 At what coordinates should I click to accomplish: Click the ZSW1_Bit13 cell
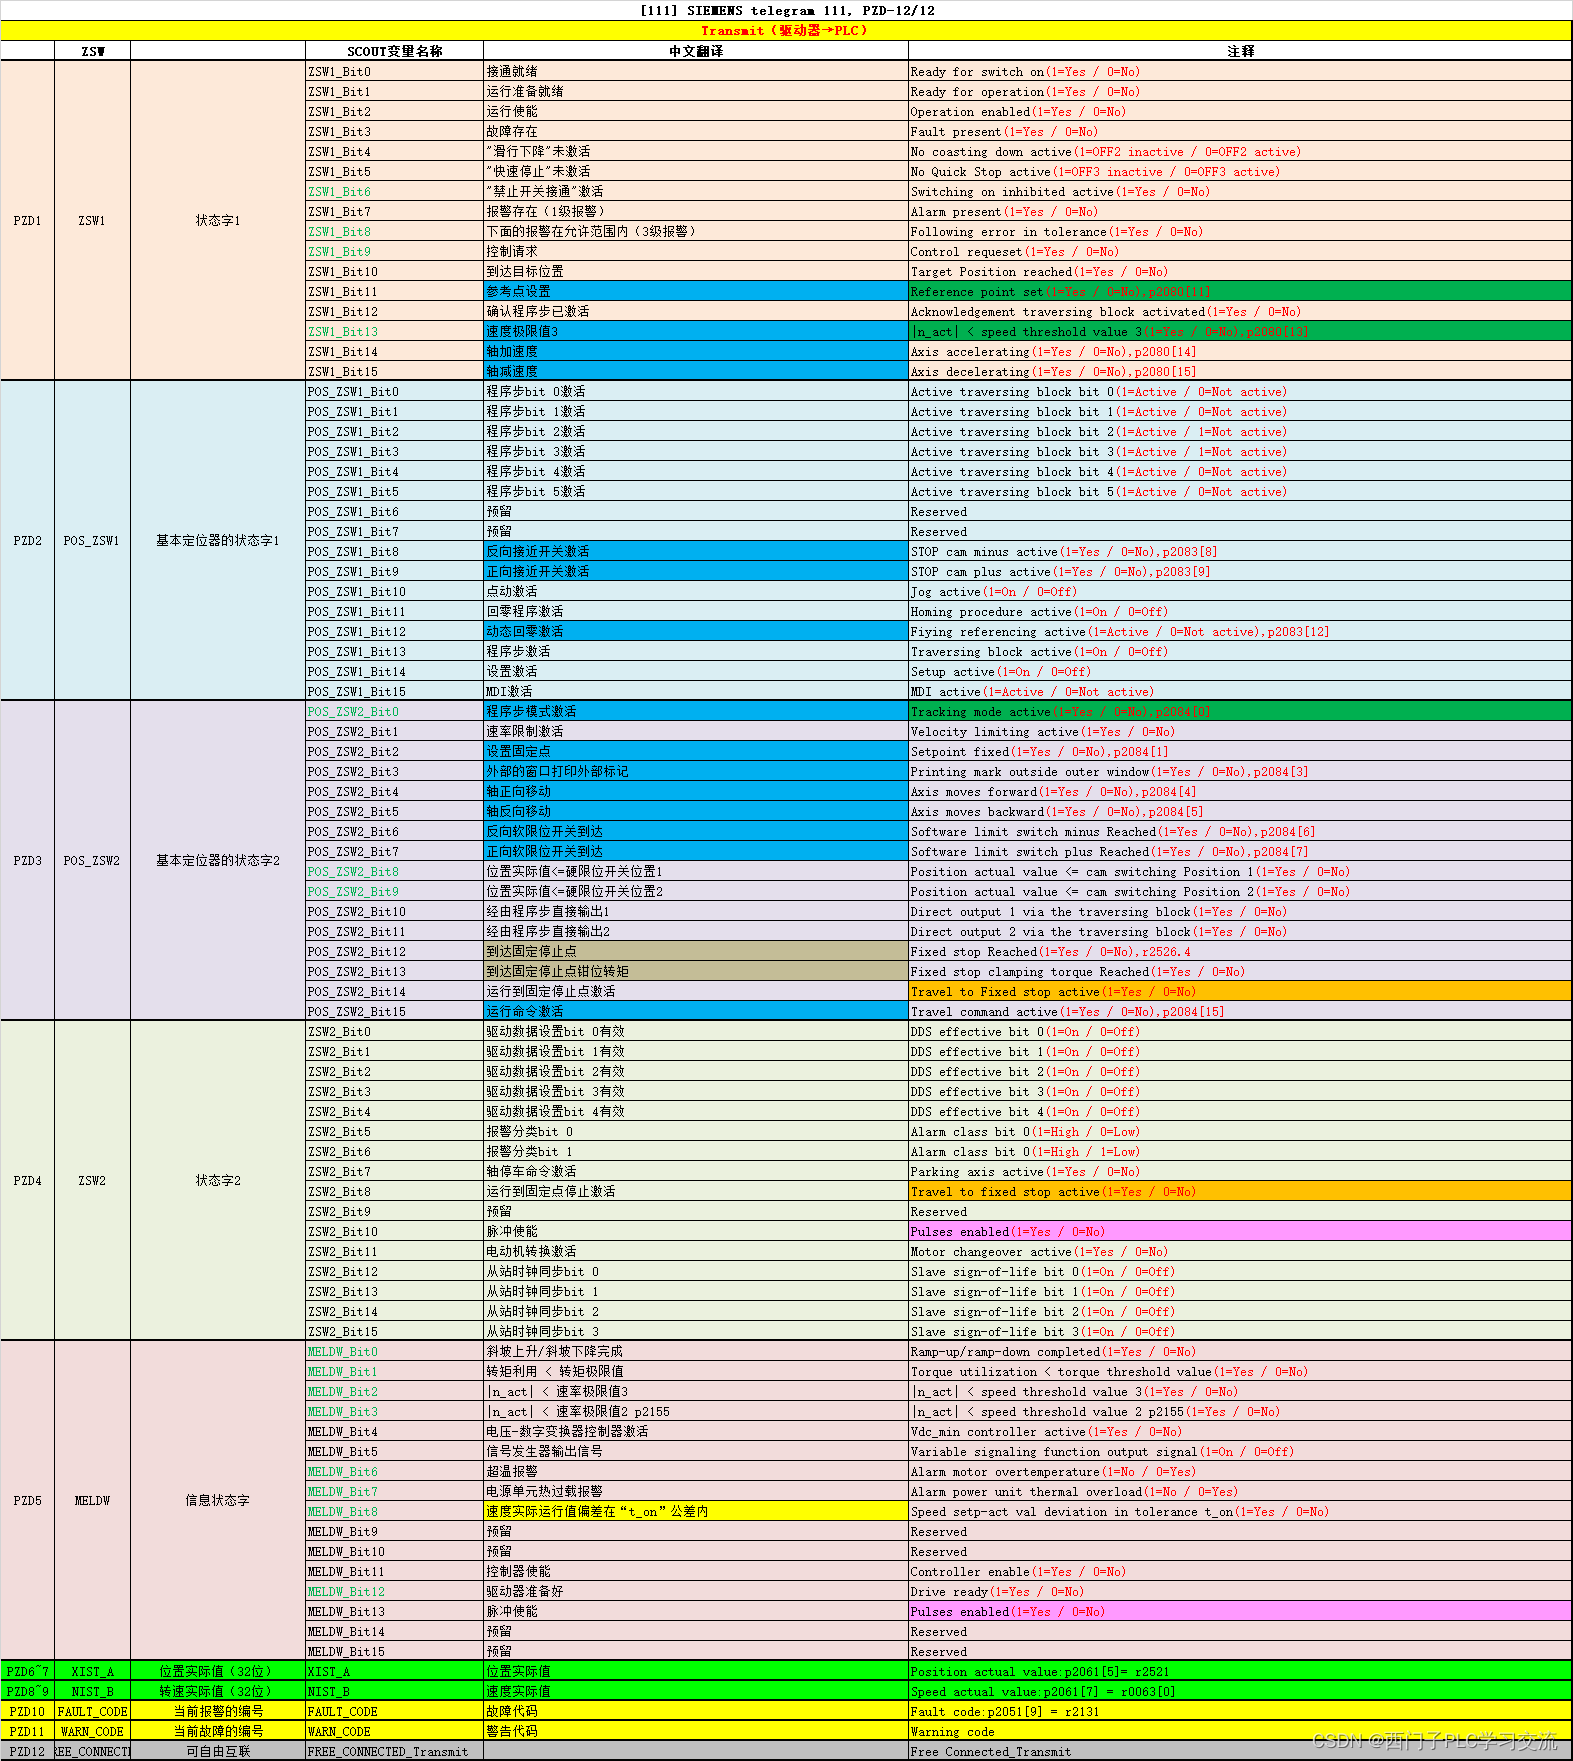click(394, 331)
